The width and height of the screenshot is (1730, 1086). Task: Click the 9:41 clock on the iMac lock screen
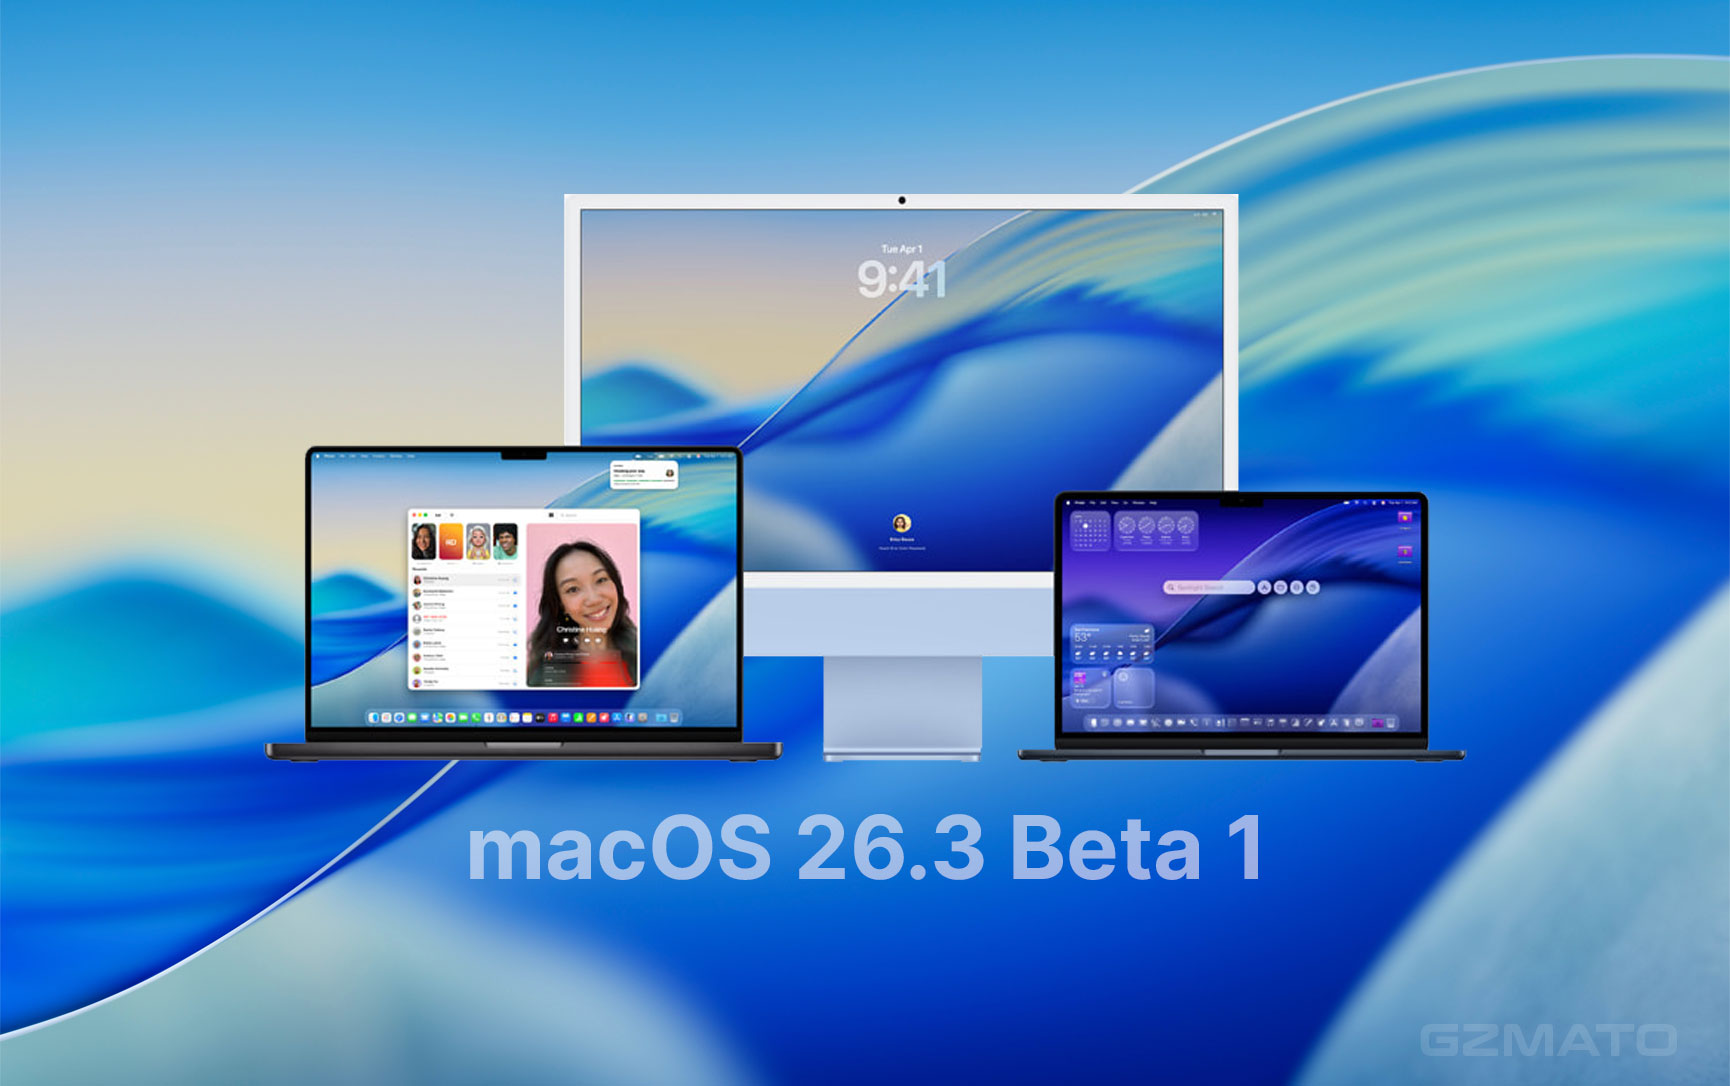coord(901,279)
